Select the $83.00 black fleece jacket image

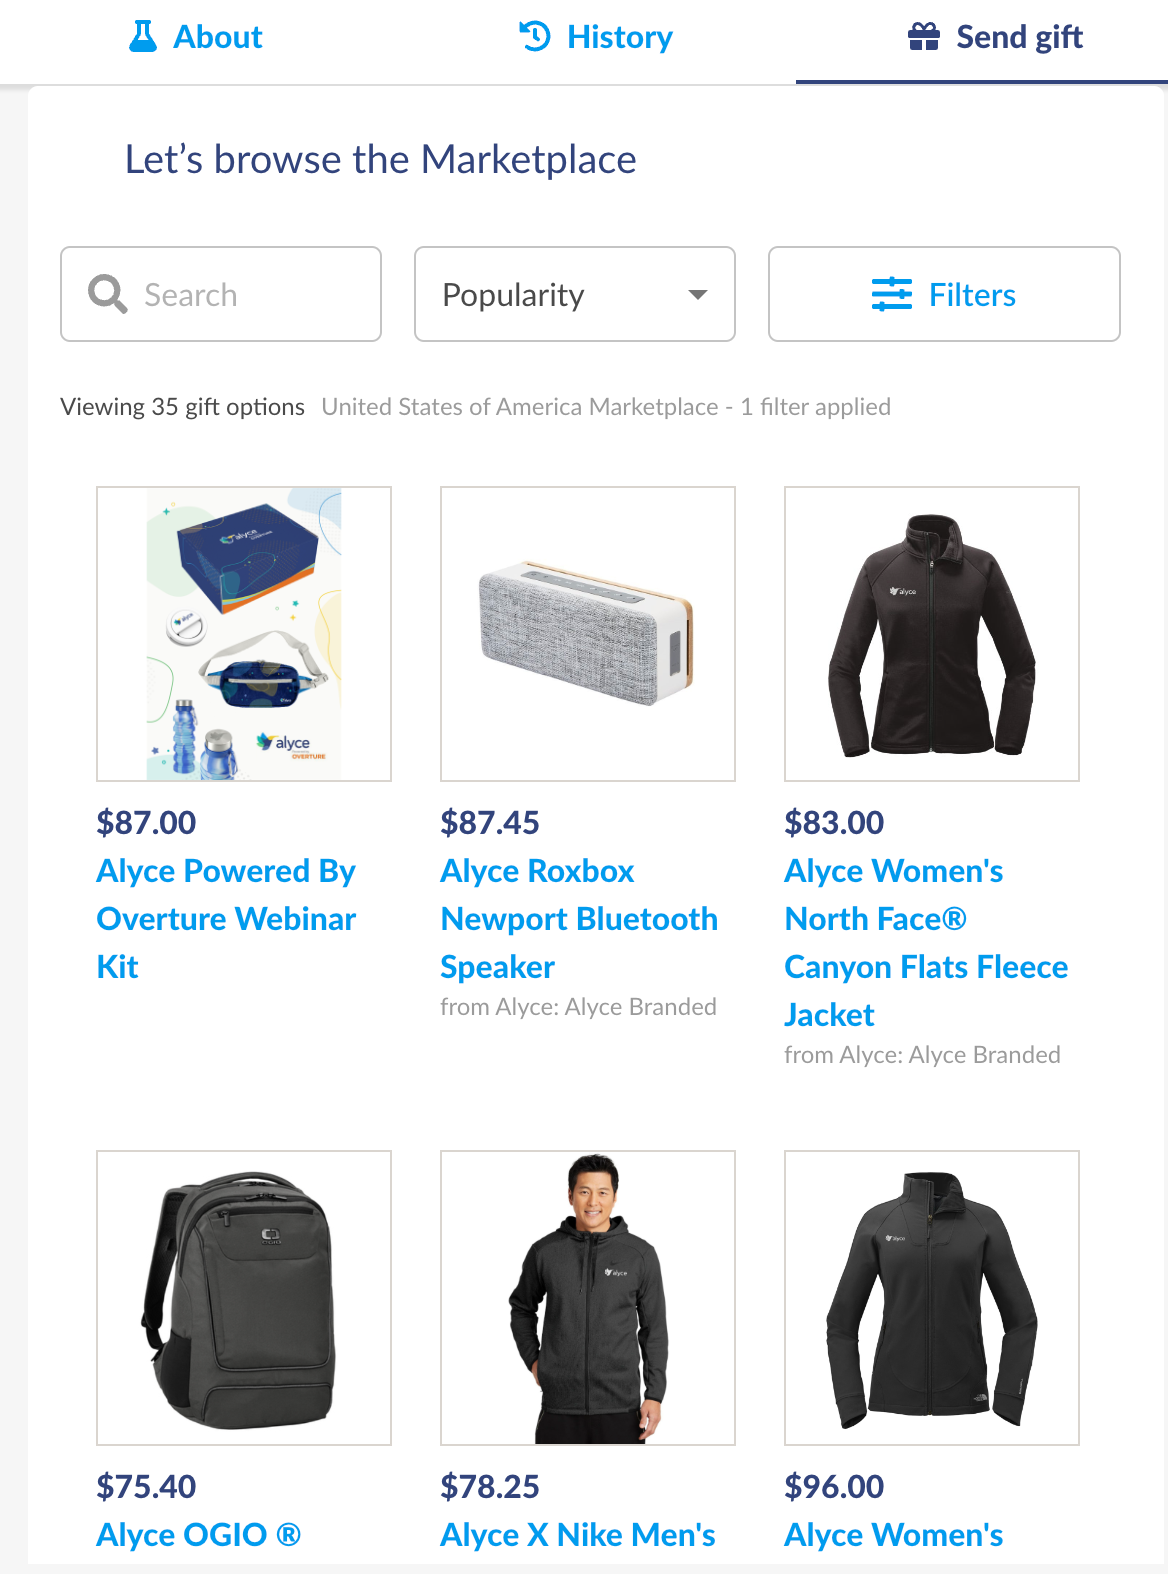(932, 634)
